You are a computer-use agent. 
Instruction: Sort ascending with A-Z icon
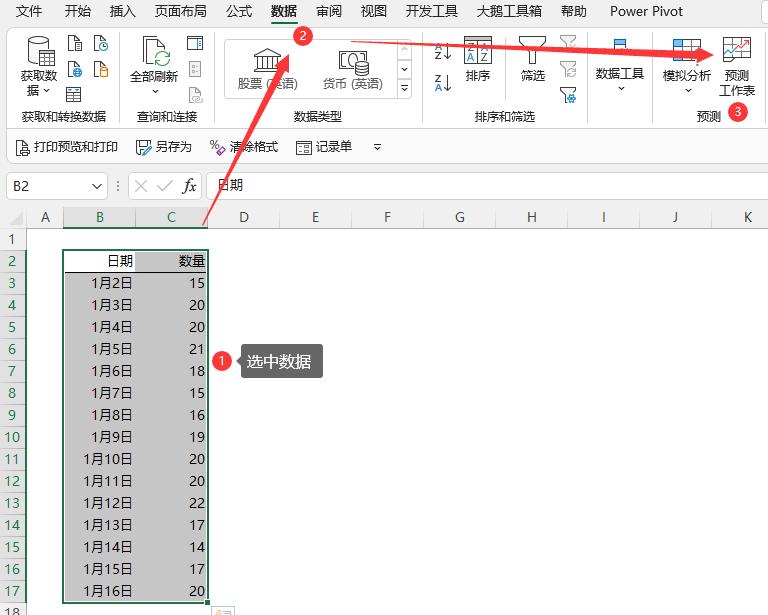(x=442, y=51)
